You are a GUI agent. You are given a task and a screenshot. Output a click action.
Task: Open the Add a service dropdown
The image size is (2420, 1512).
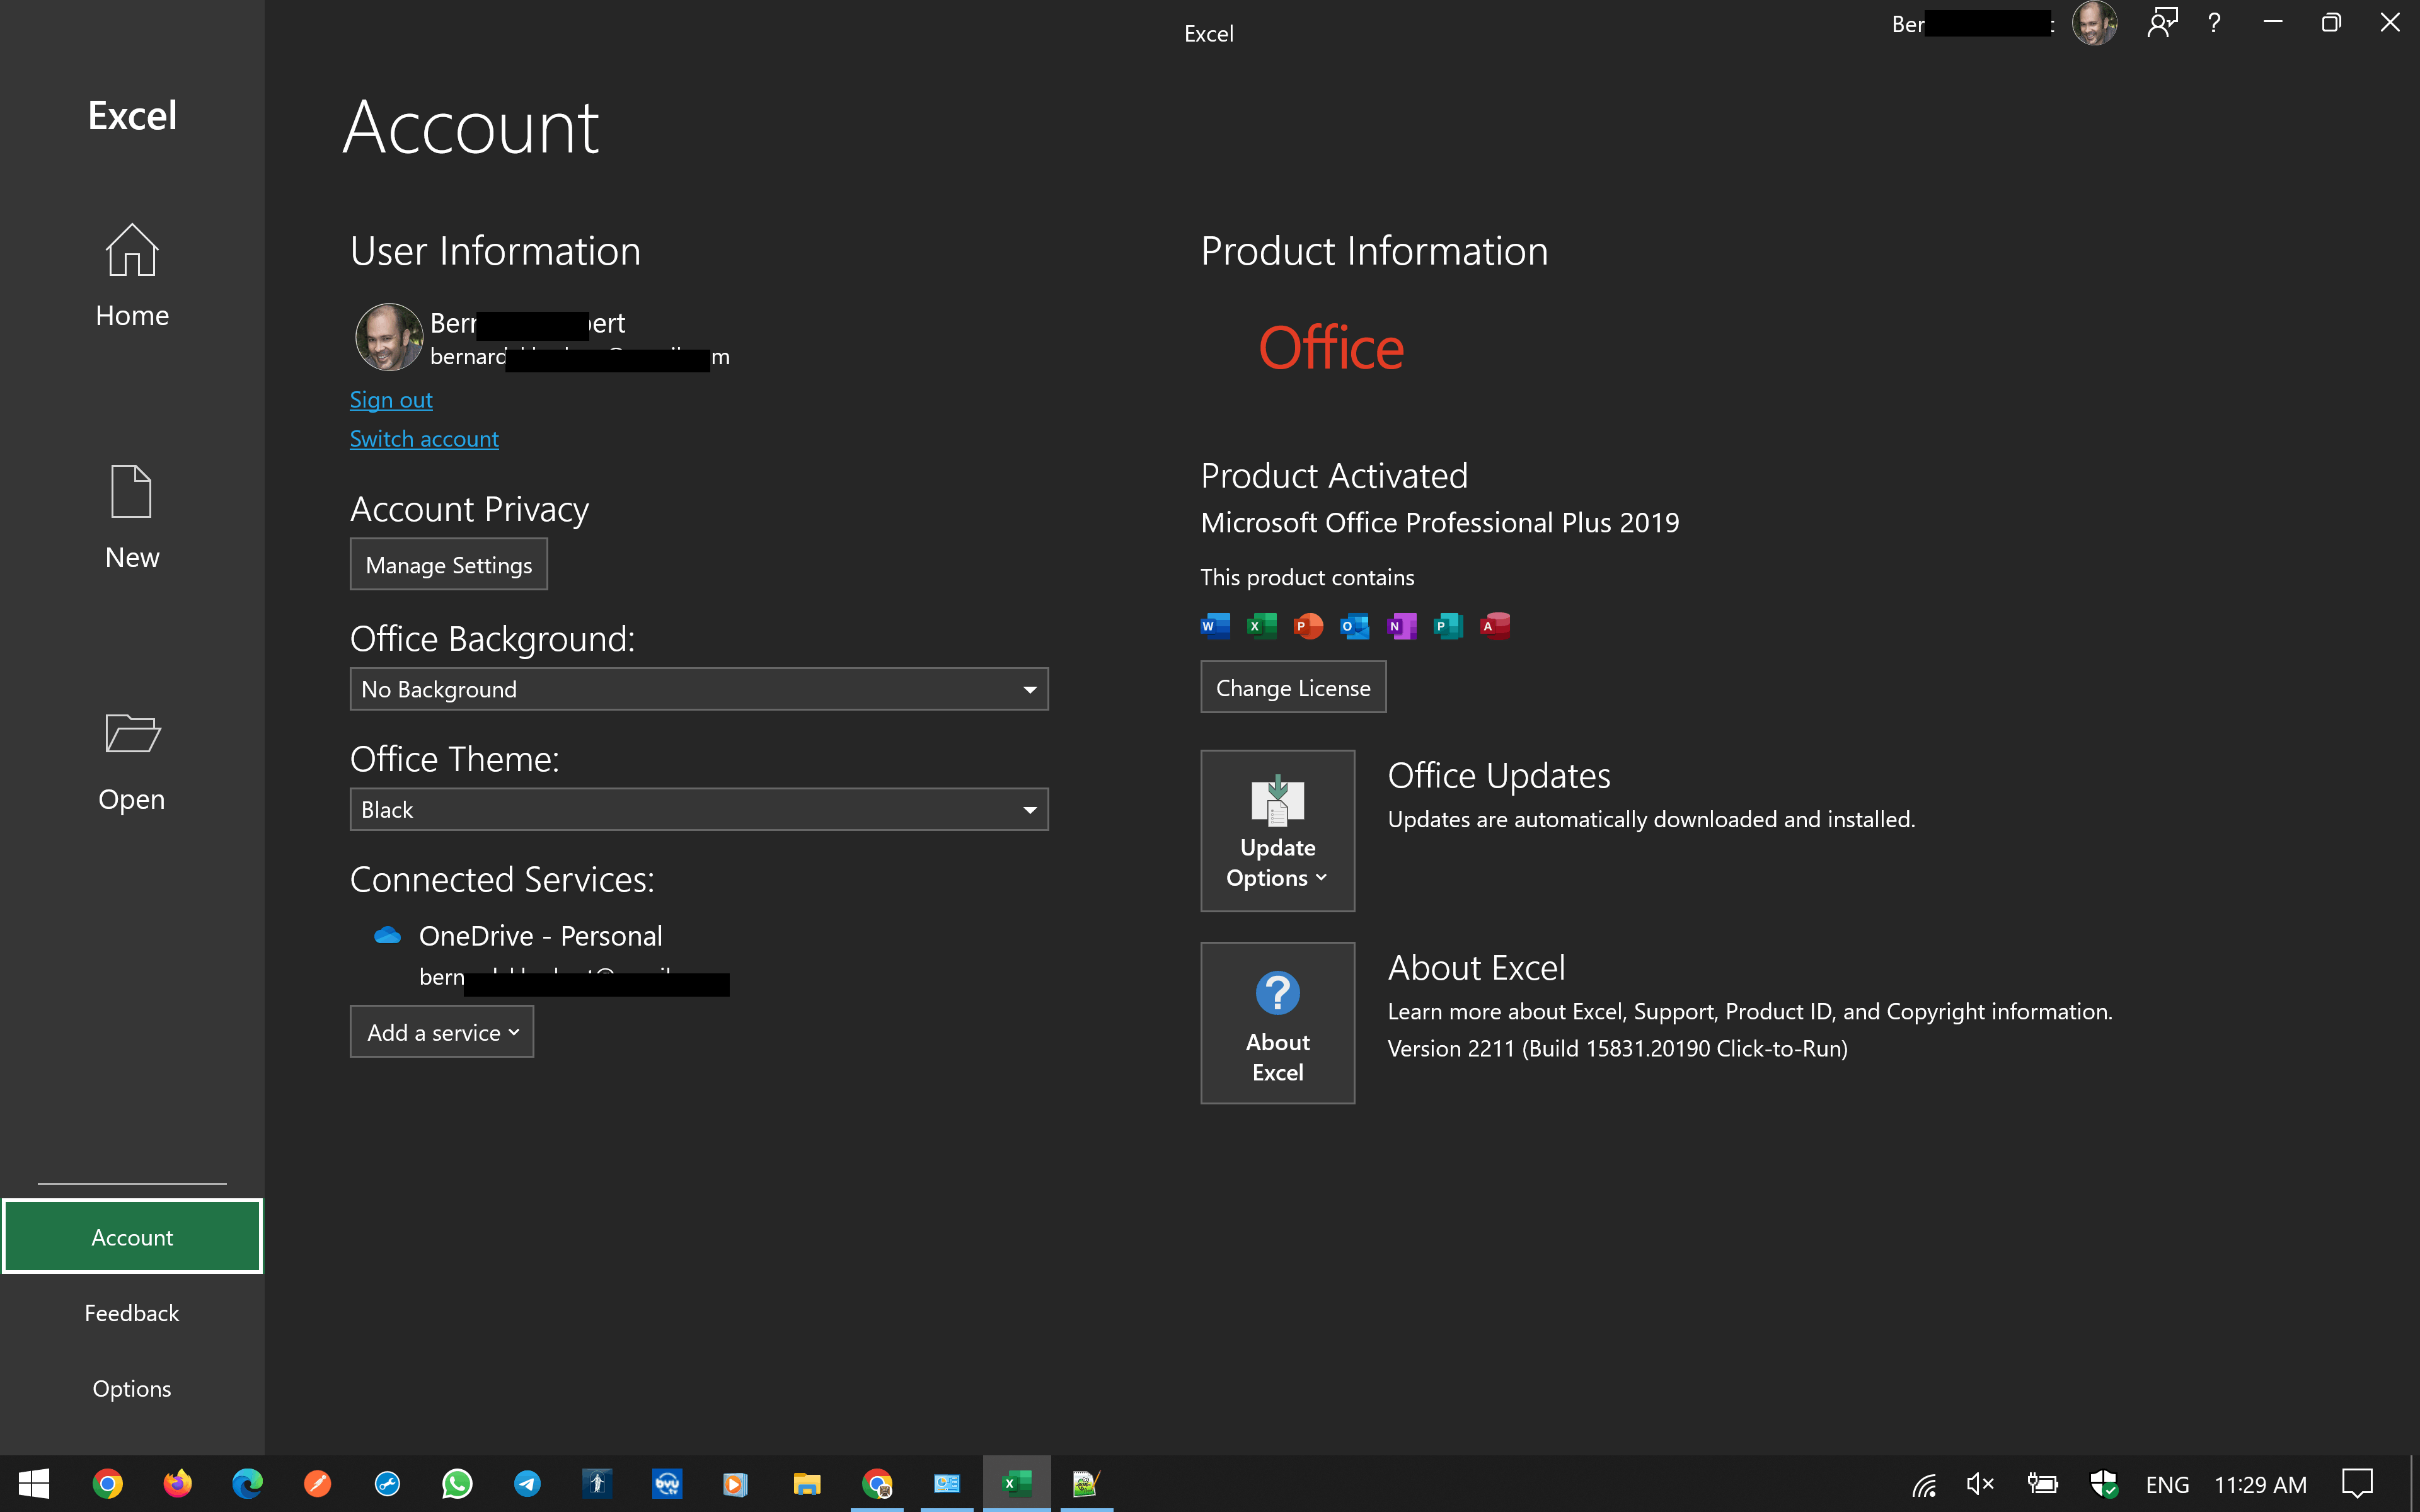442,1032
